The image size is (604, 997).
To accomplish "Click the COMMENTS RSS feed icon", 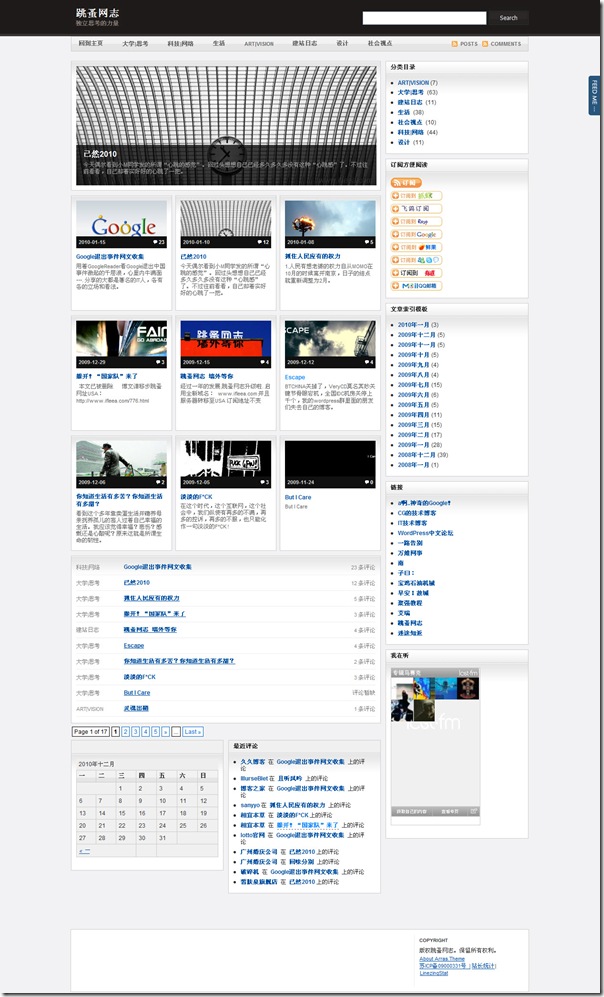I will tap(485, 44).
